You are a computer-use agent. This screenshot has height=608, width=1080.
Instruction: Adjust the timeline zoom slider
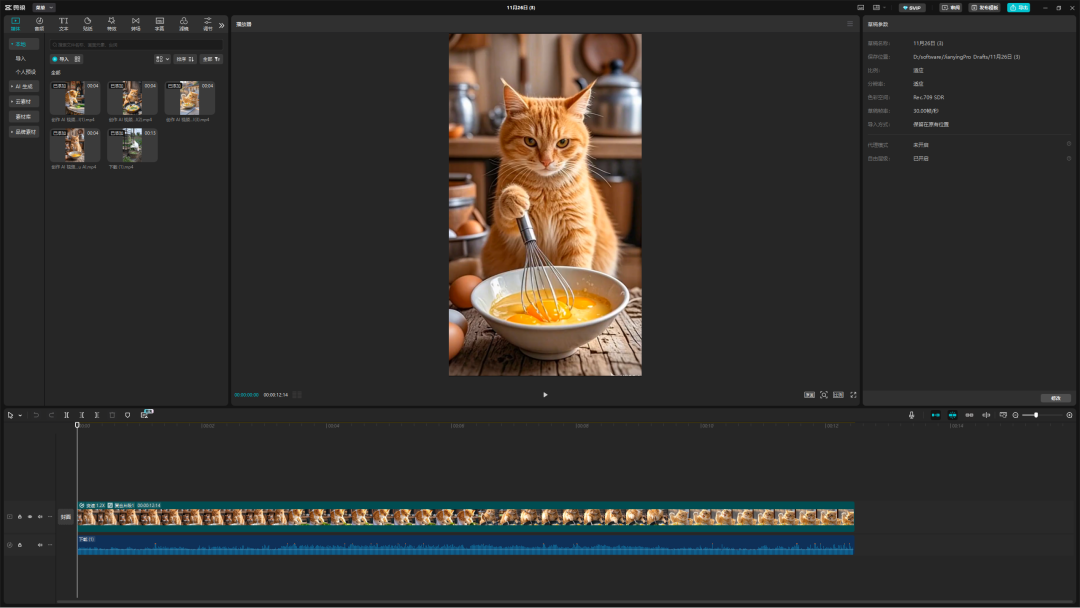1036,415
